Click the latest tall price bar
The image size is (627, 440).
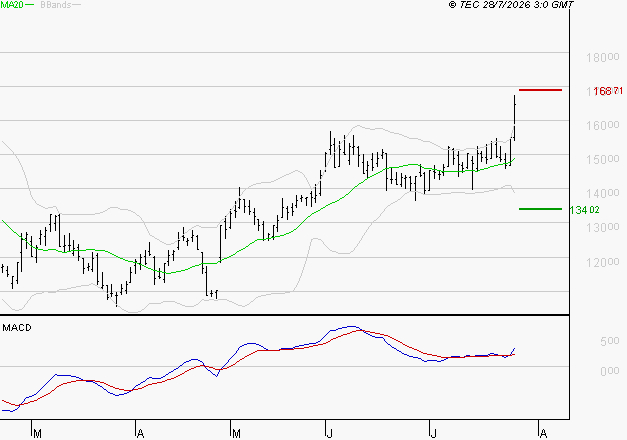tap(514, 118)
